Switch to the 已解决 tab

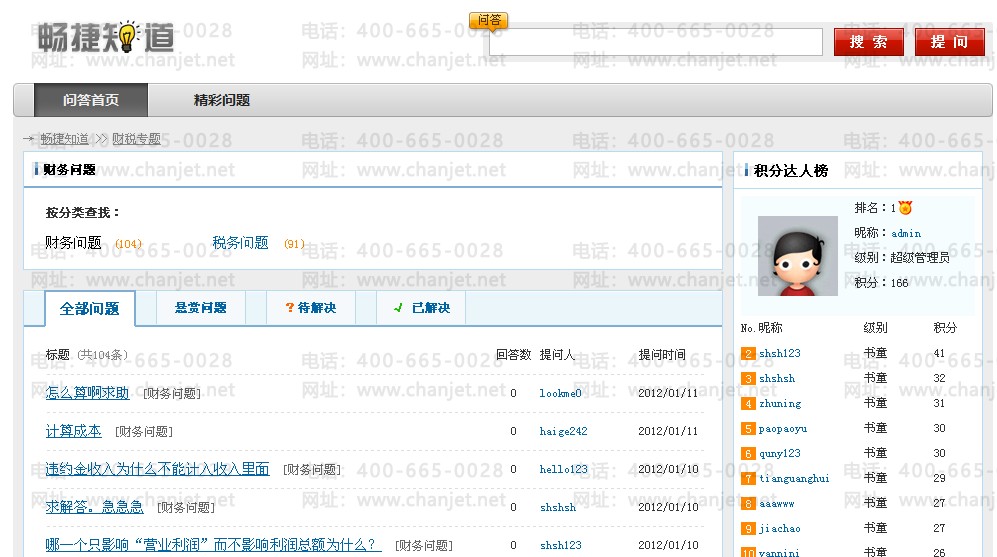pos(422,308)
